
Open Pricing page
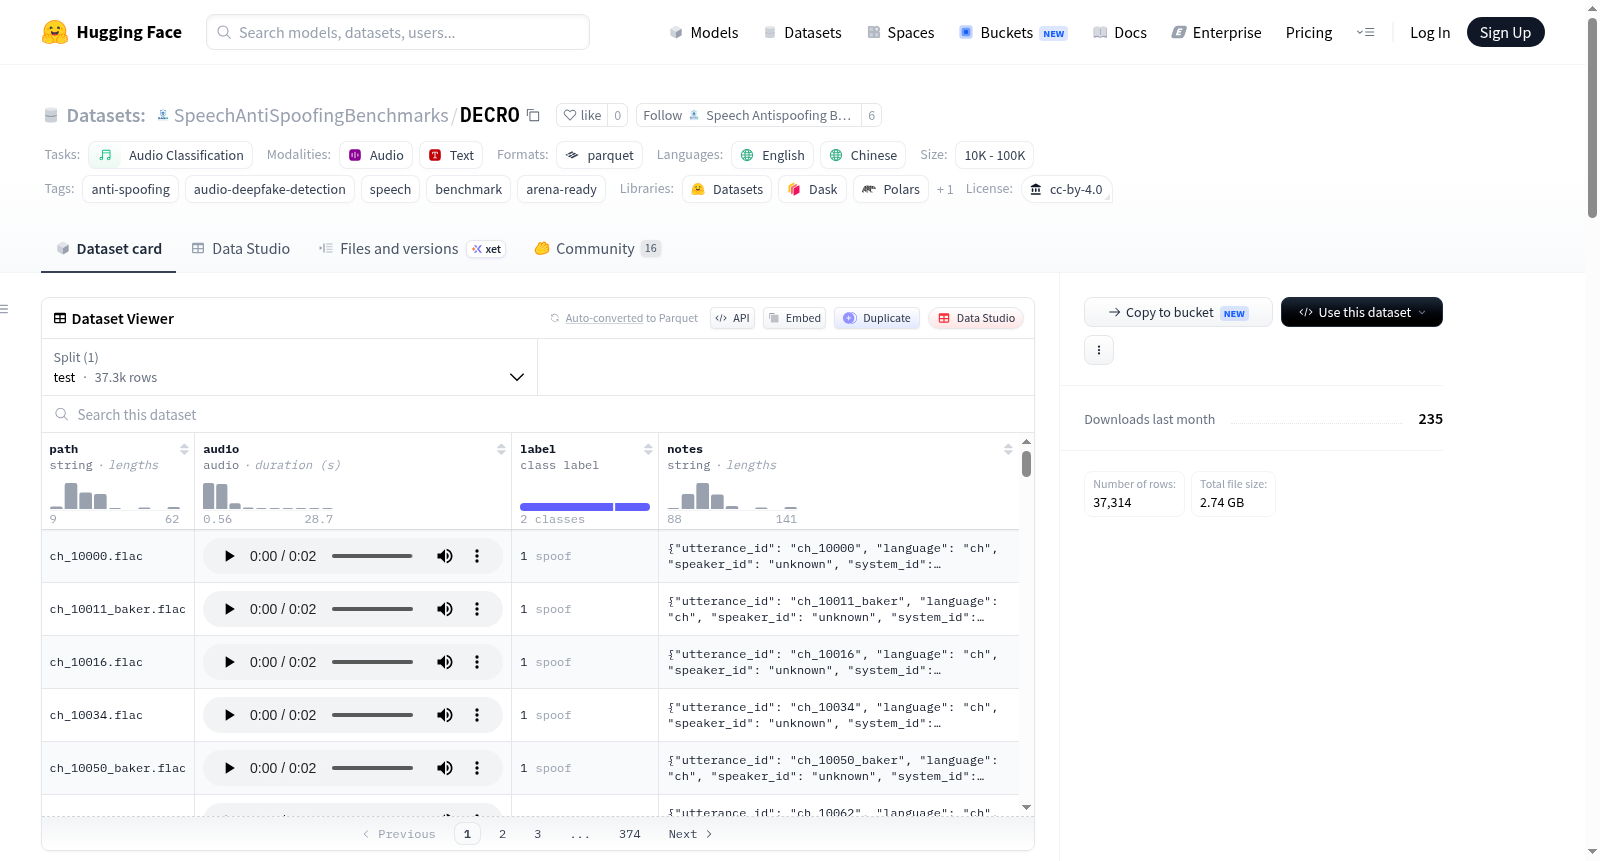point(1309,32)
